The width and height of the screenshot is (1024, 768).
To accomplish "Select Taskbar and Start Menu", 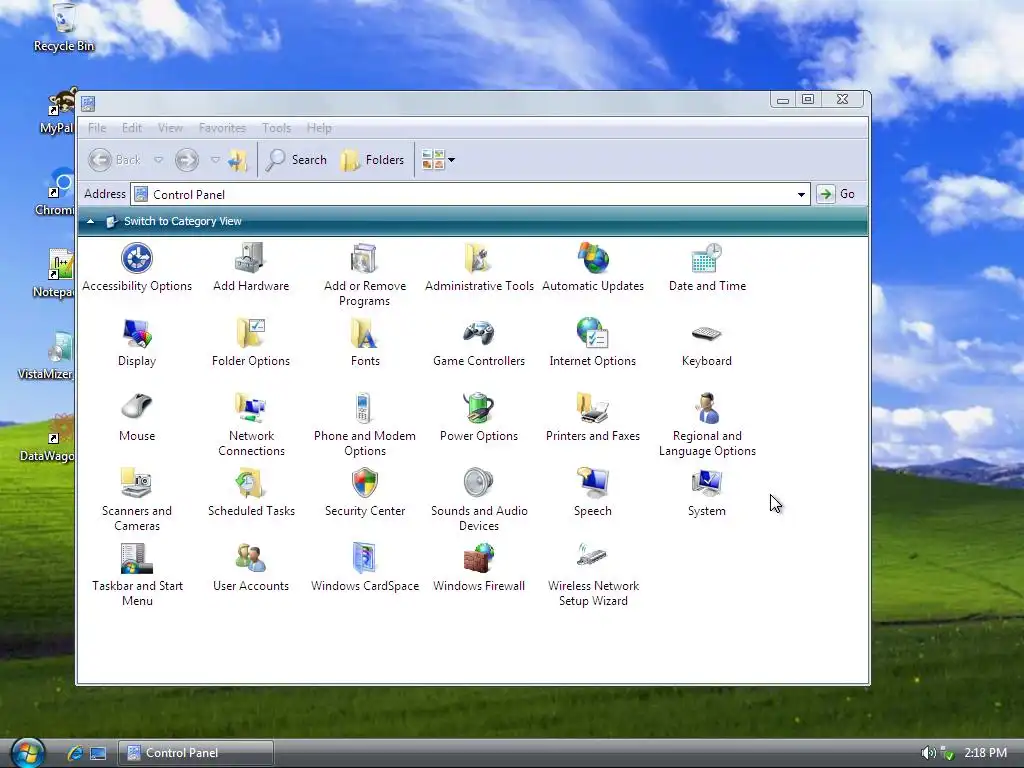I will [x=136, y=575].
